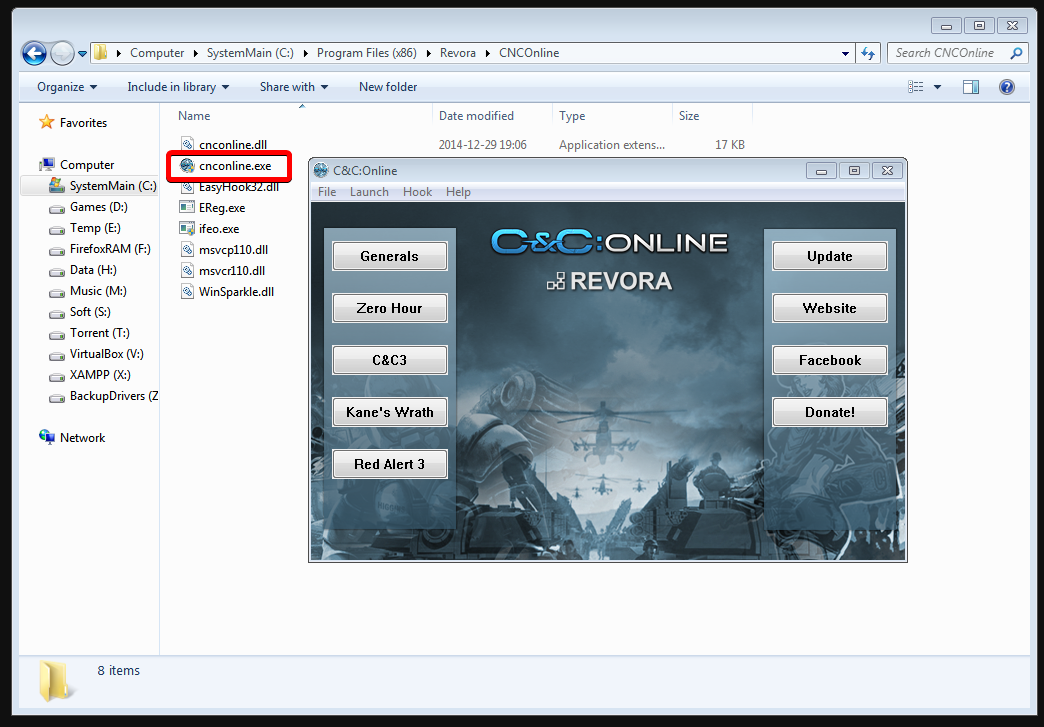1044x727 pixels.
Task: Open the Share with dropdown
Action: pos(294,87)
